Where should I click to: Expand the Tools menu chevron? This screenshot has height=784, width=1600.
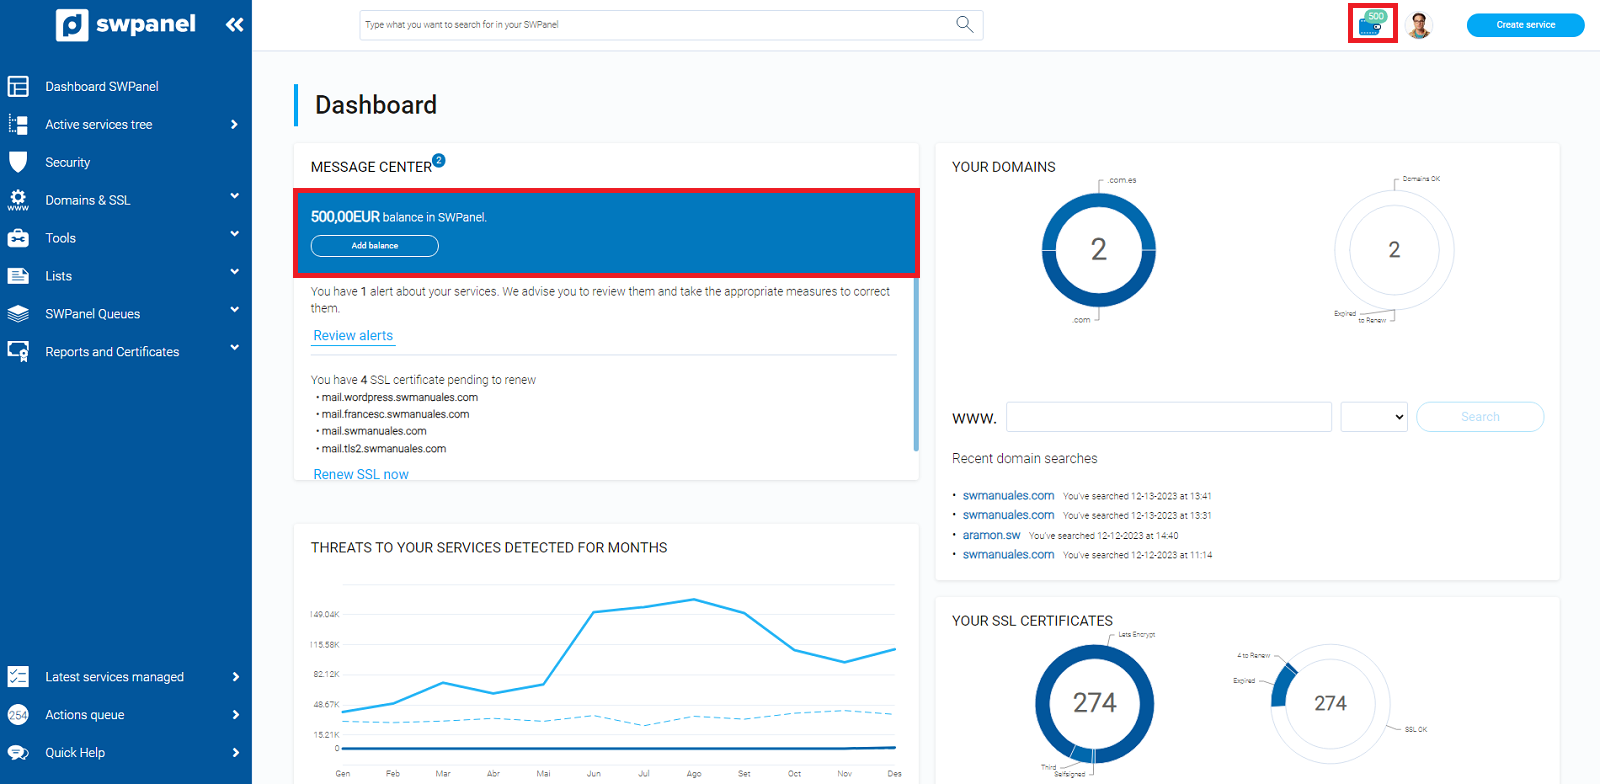tap(234, 234)
